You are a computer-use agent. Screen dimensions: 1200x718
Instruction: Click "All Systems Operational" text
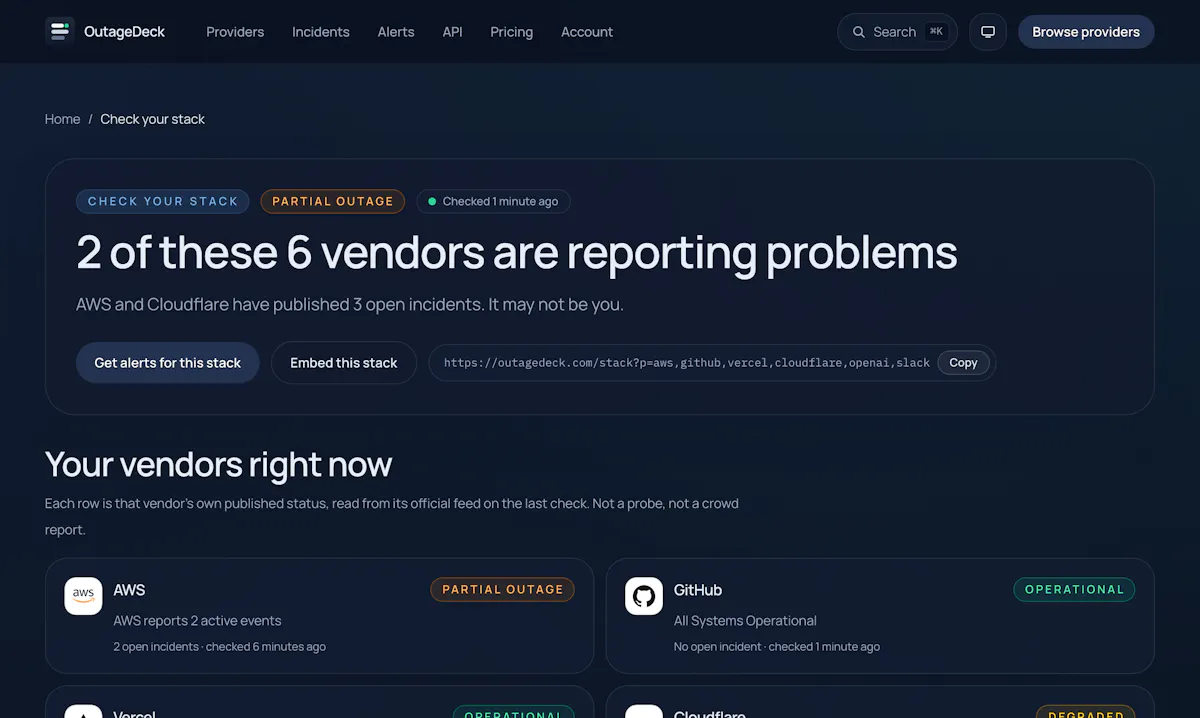(x=745, y=621)
